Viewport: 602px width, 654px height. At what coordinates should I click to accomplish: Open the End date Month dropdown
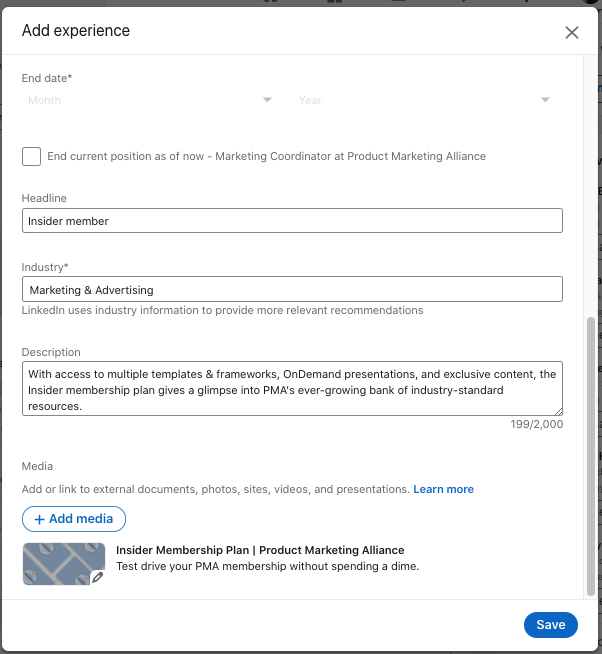point(150,100)
